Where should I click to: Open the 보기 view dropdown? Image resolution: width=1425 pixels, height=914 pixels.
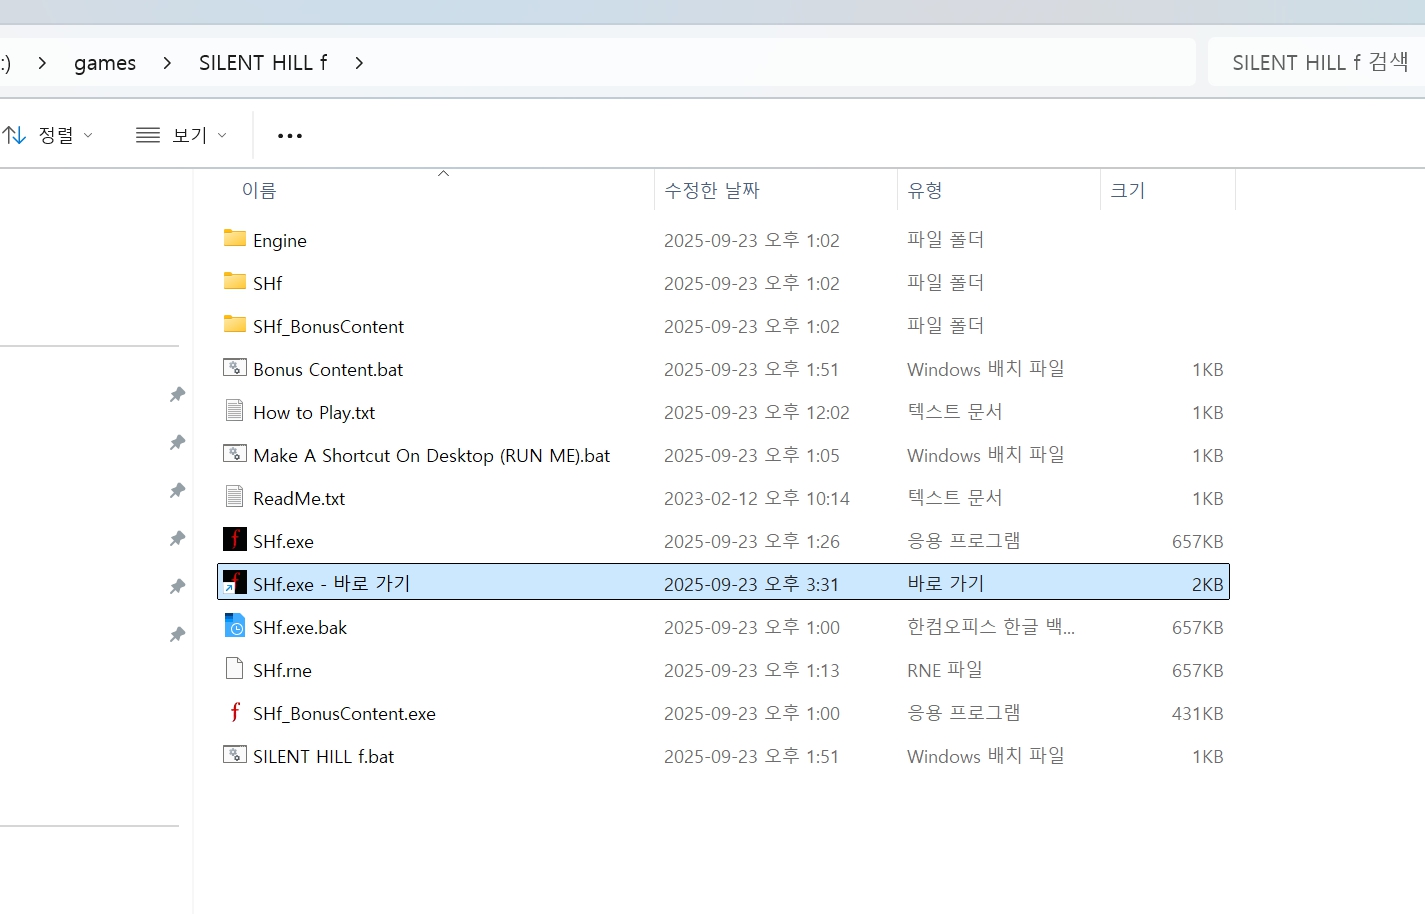(x=182, y=135)
